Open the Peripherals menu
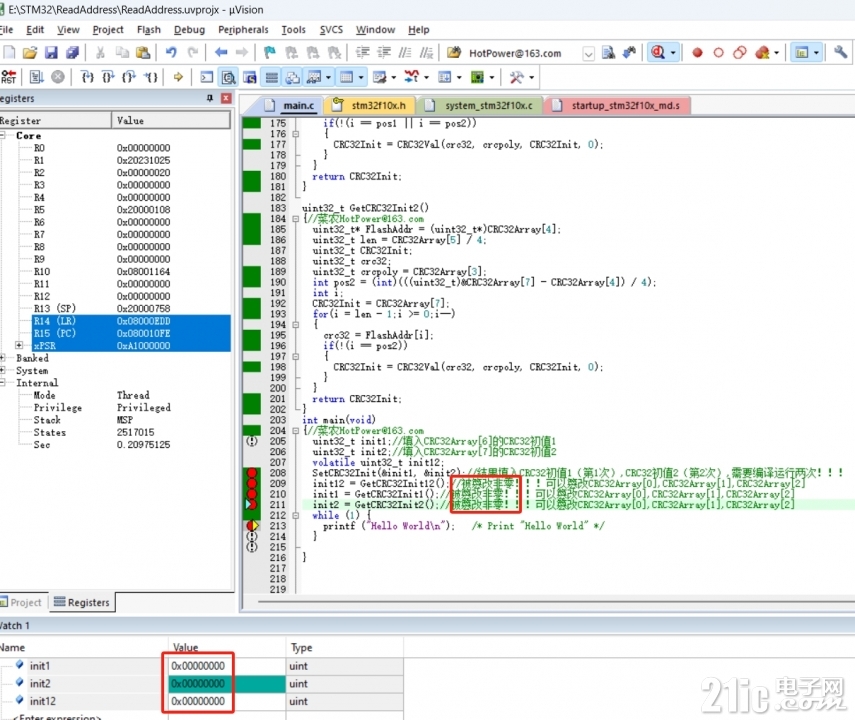The image size is (855, 720). tap(243, 29)
